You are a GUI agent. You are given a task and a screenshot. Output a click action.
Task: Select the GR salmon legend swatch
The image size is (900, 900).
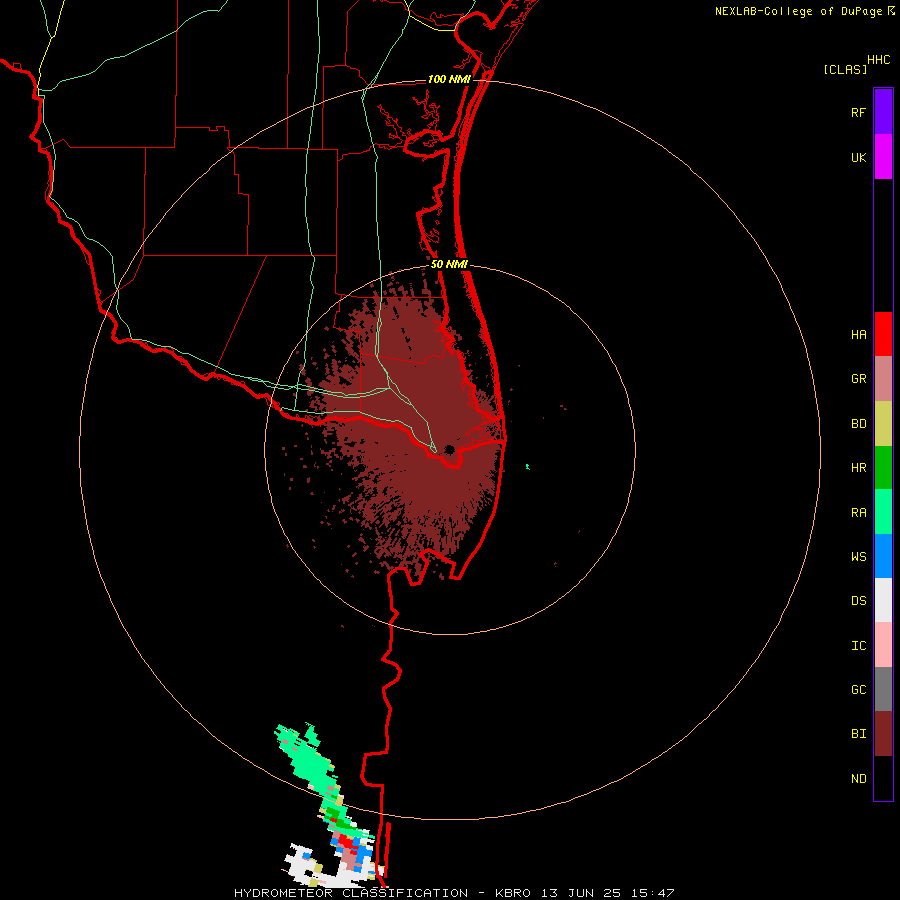(x=883, y=379)
